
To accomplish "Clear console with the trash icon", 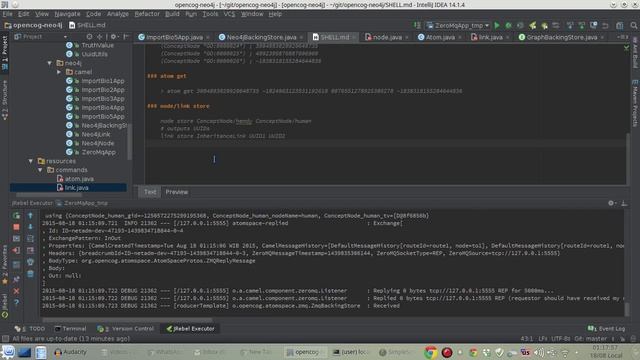I will pyautogui.click(x=30, y=274).
